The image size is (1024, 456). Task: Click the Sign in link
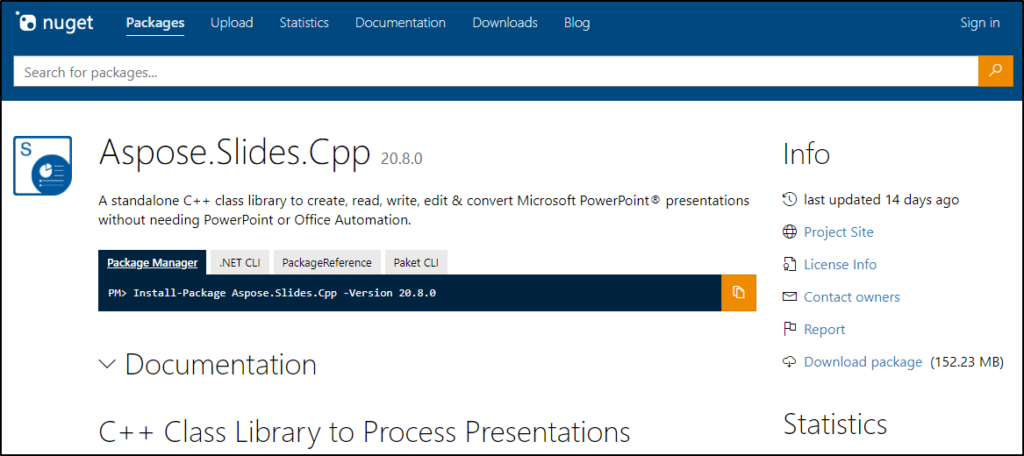coord(980,23)
